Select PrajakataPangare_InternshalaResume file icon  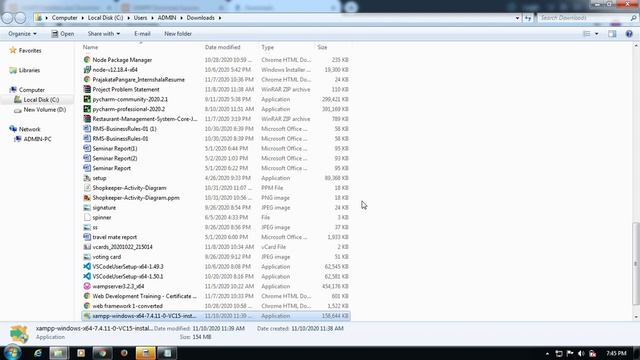click(87, 79)
